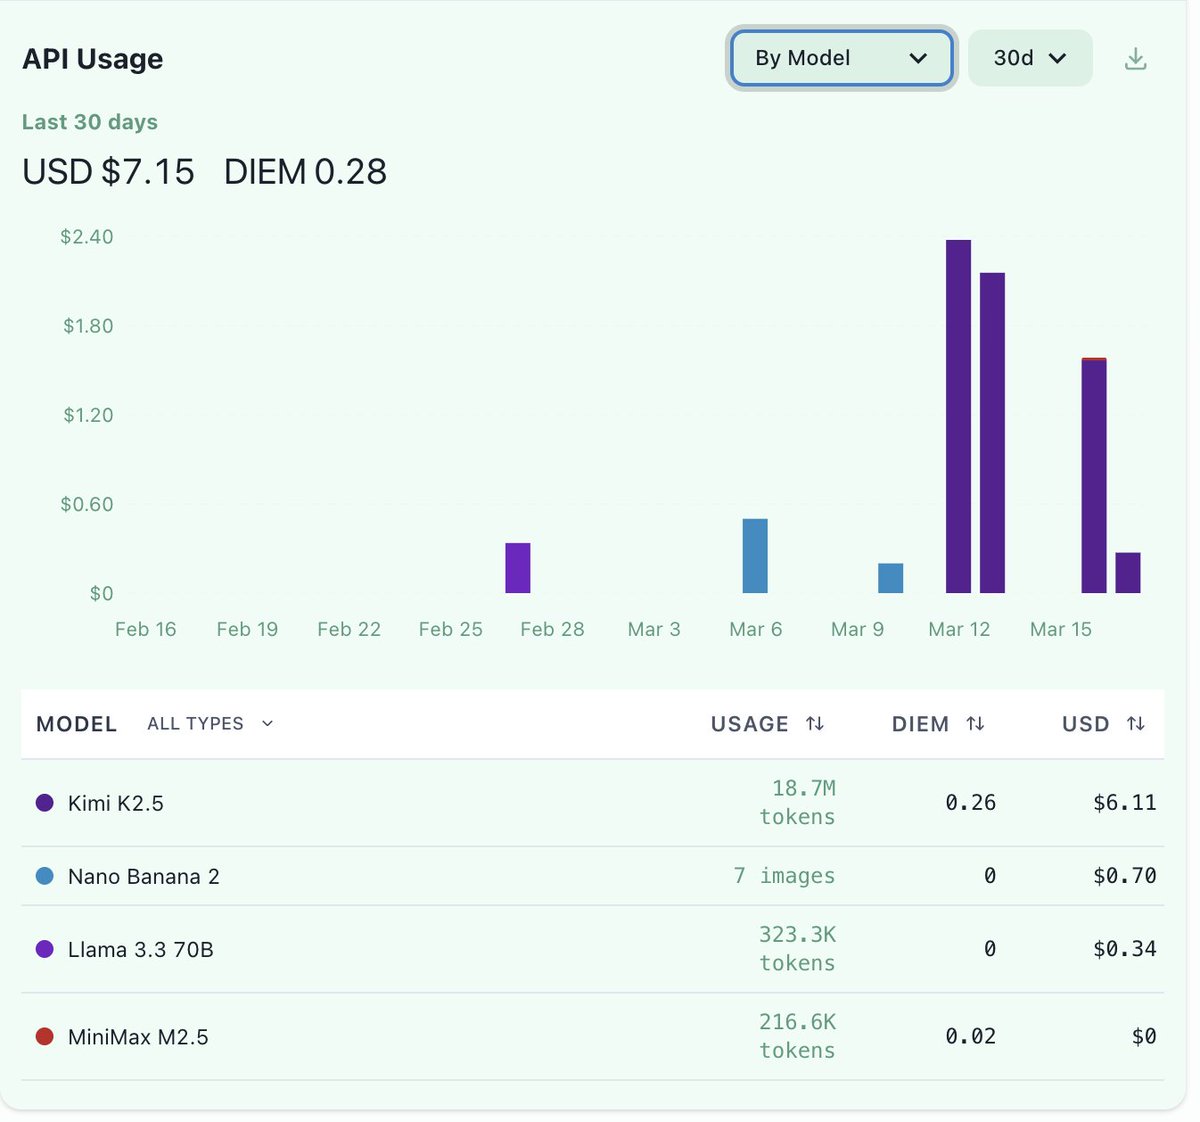Open the By Model grouping dropdown
Screen dimensions: 1200x1122
pos(842,58)
